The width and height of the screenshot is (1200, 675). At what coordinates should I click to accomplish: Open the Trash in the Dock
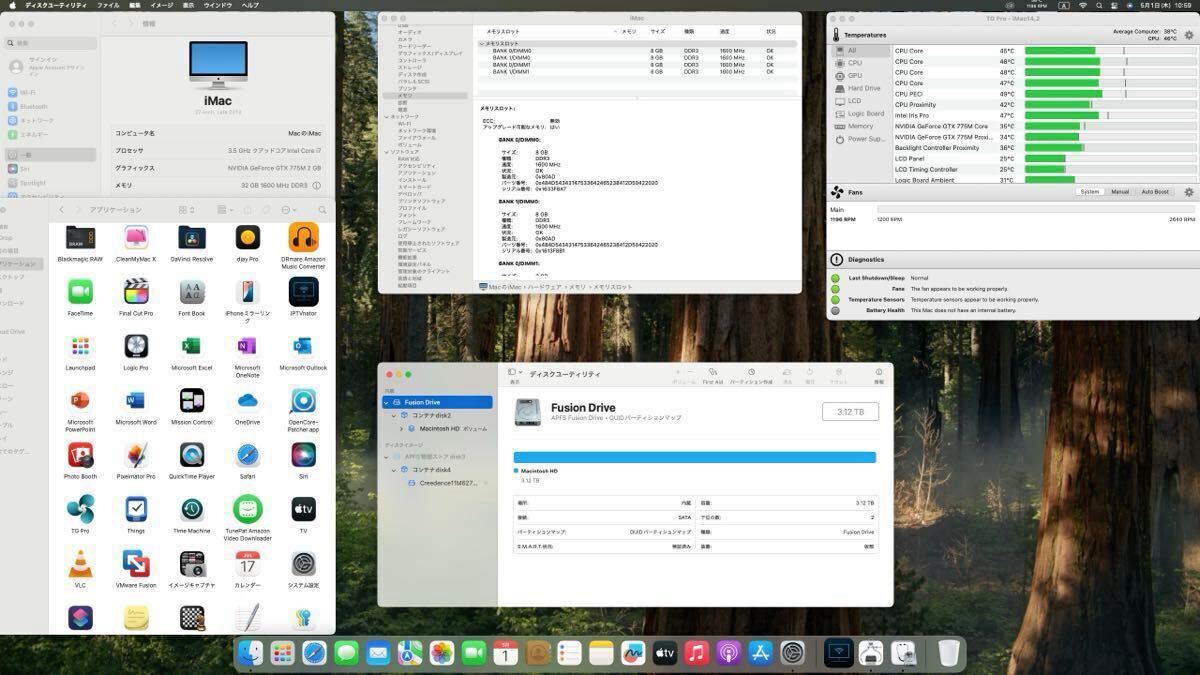pyautogui.click(x=949, y=654)
